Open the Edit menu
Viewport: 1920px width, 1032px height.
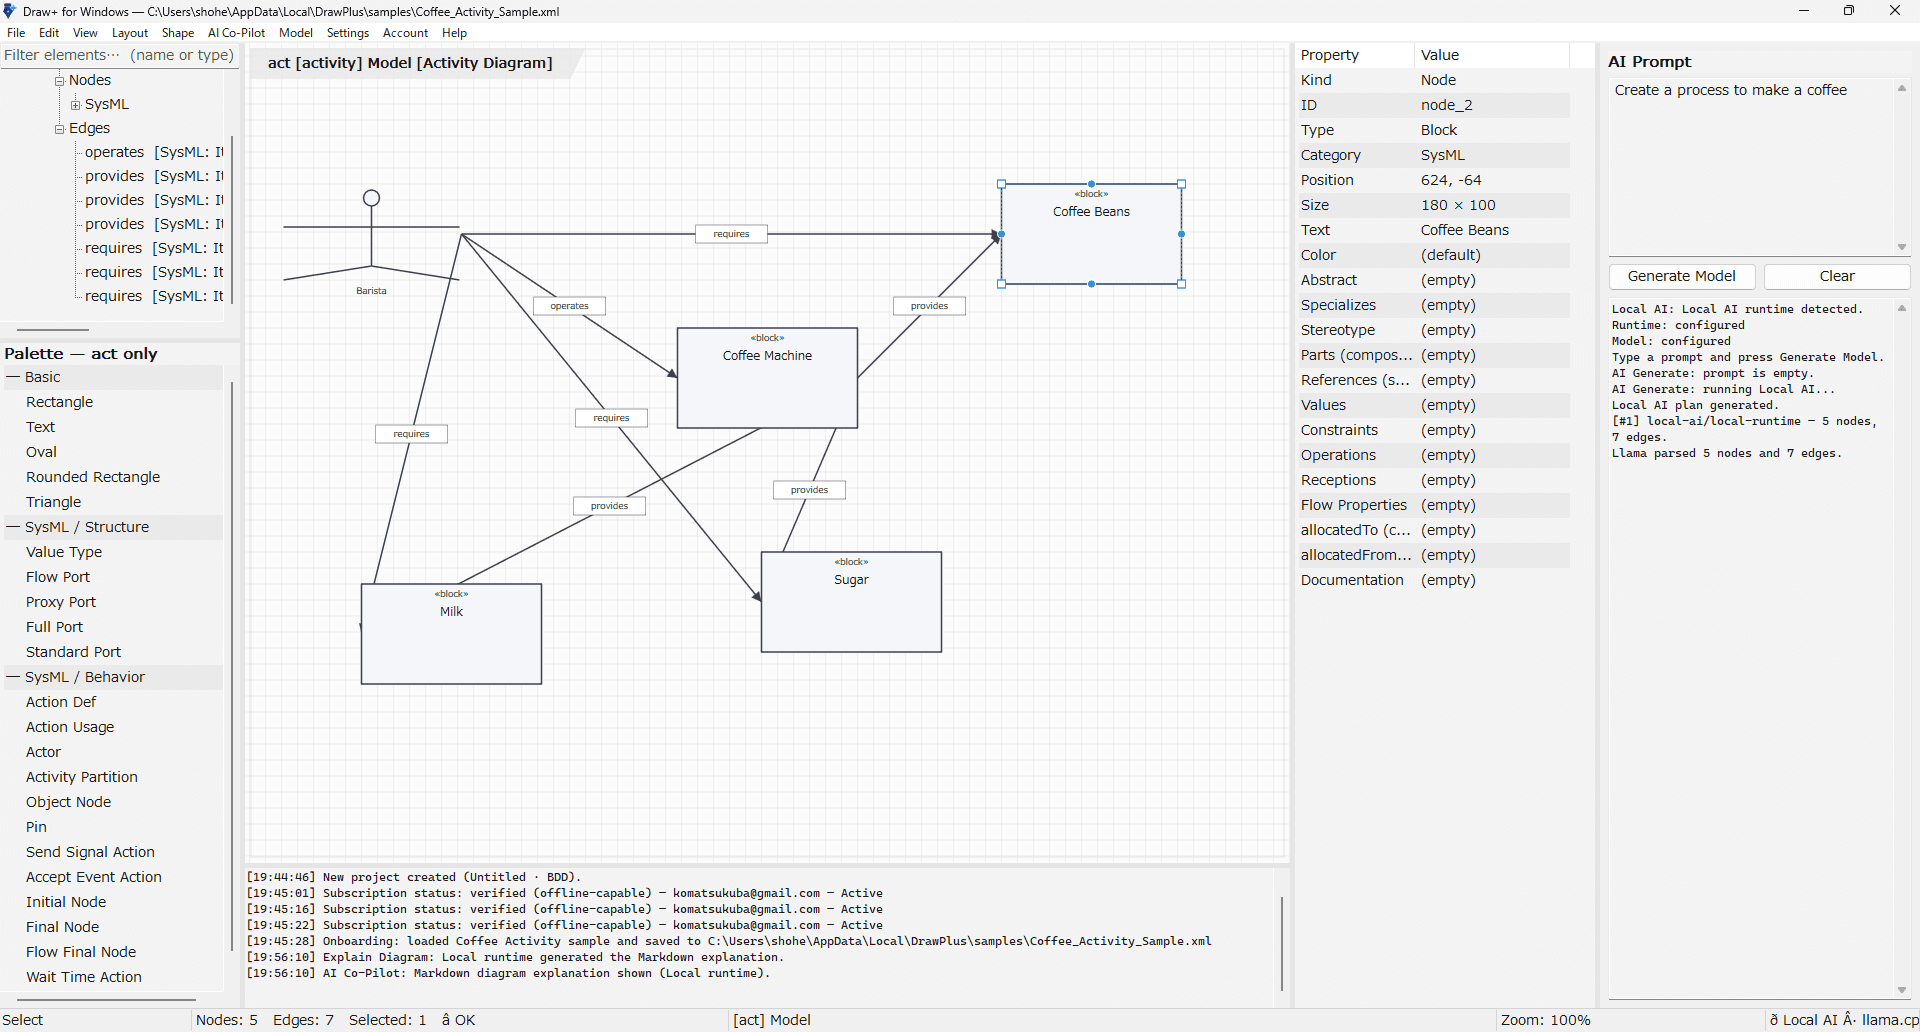coord(49,33)
